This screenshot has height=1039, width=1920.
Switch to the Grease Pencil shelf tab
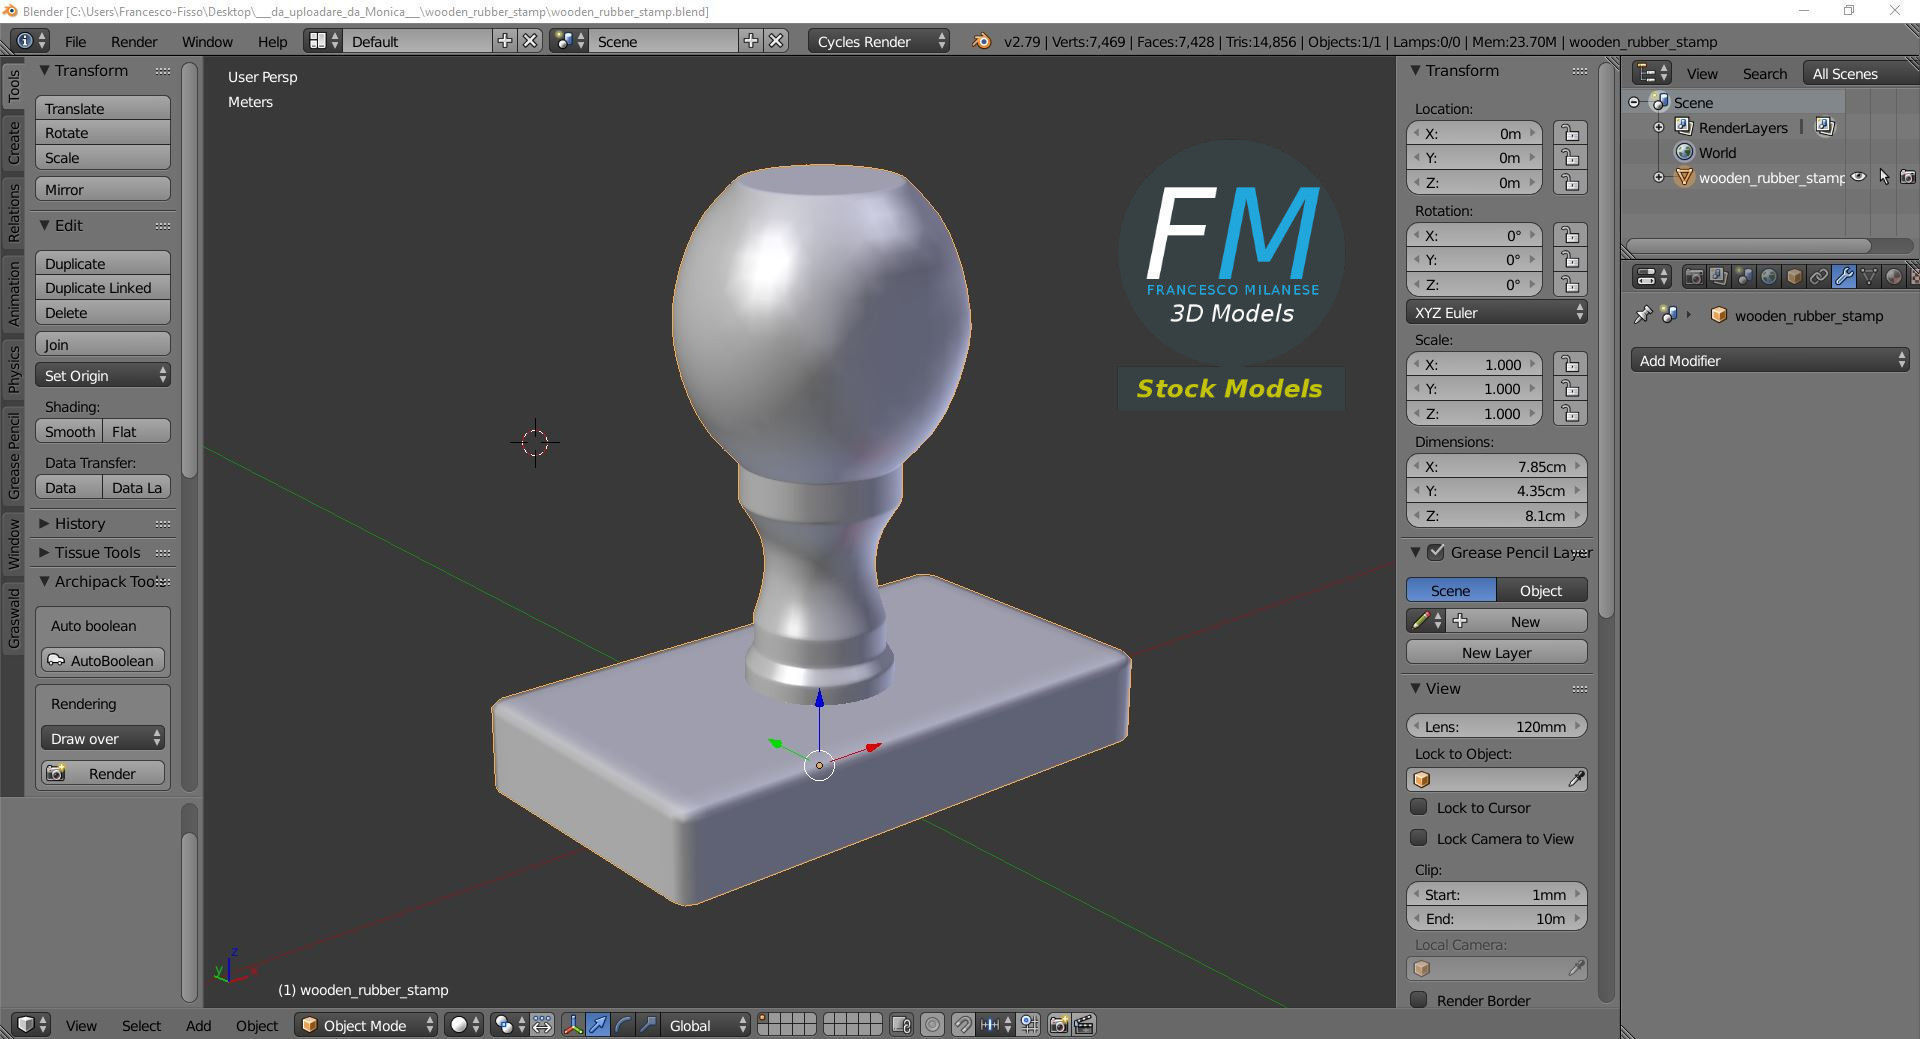(14, 455)
